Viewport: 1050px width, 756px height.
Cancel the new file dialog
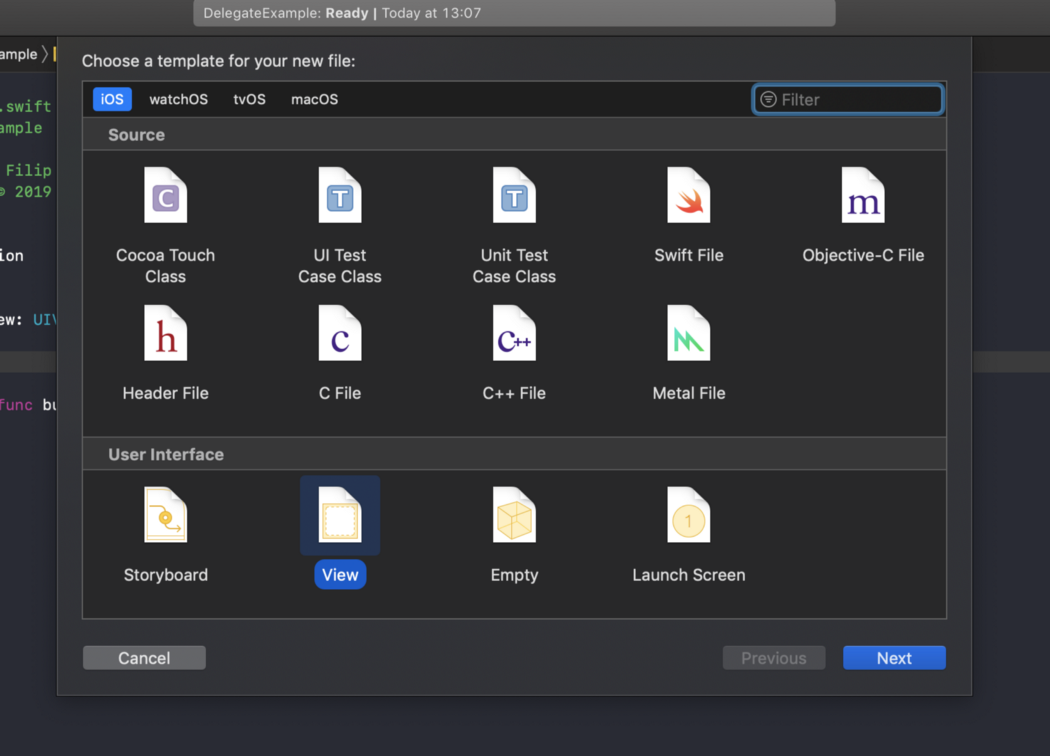[x=144, y=658]
